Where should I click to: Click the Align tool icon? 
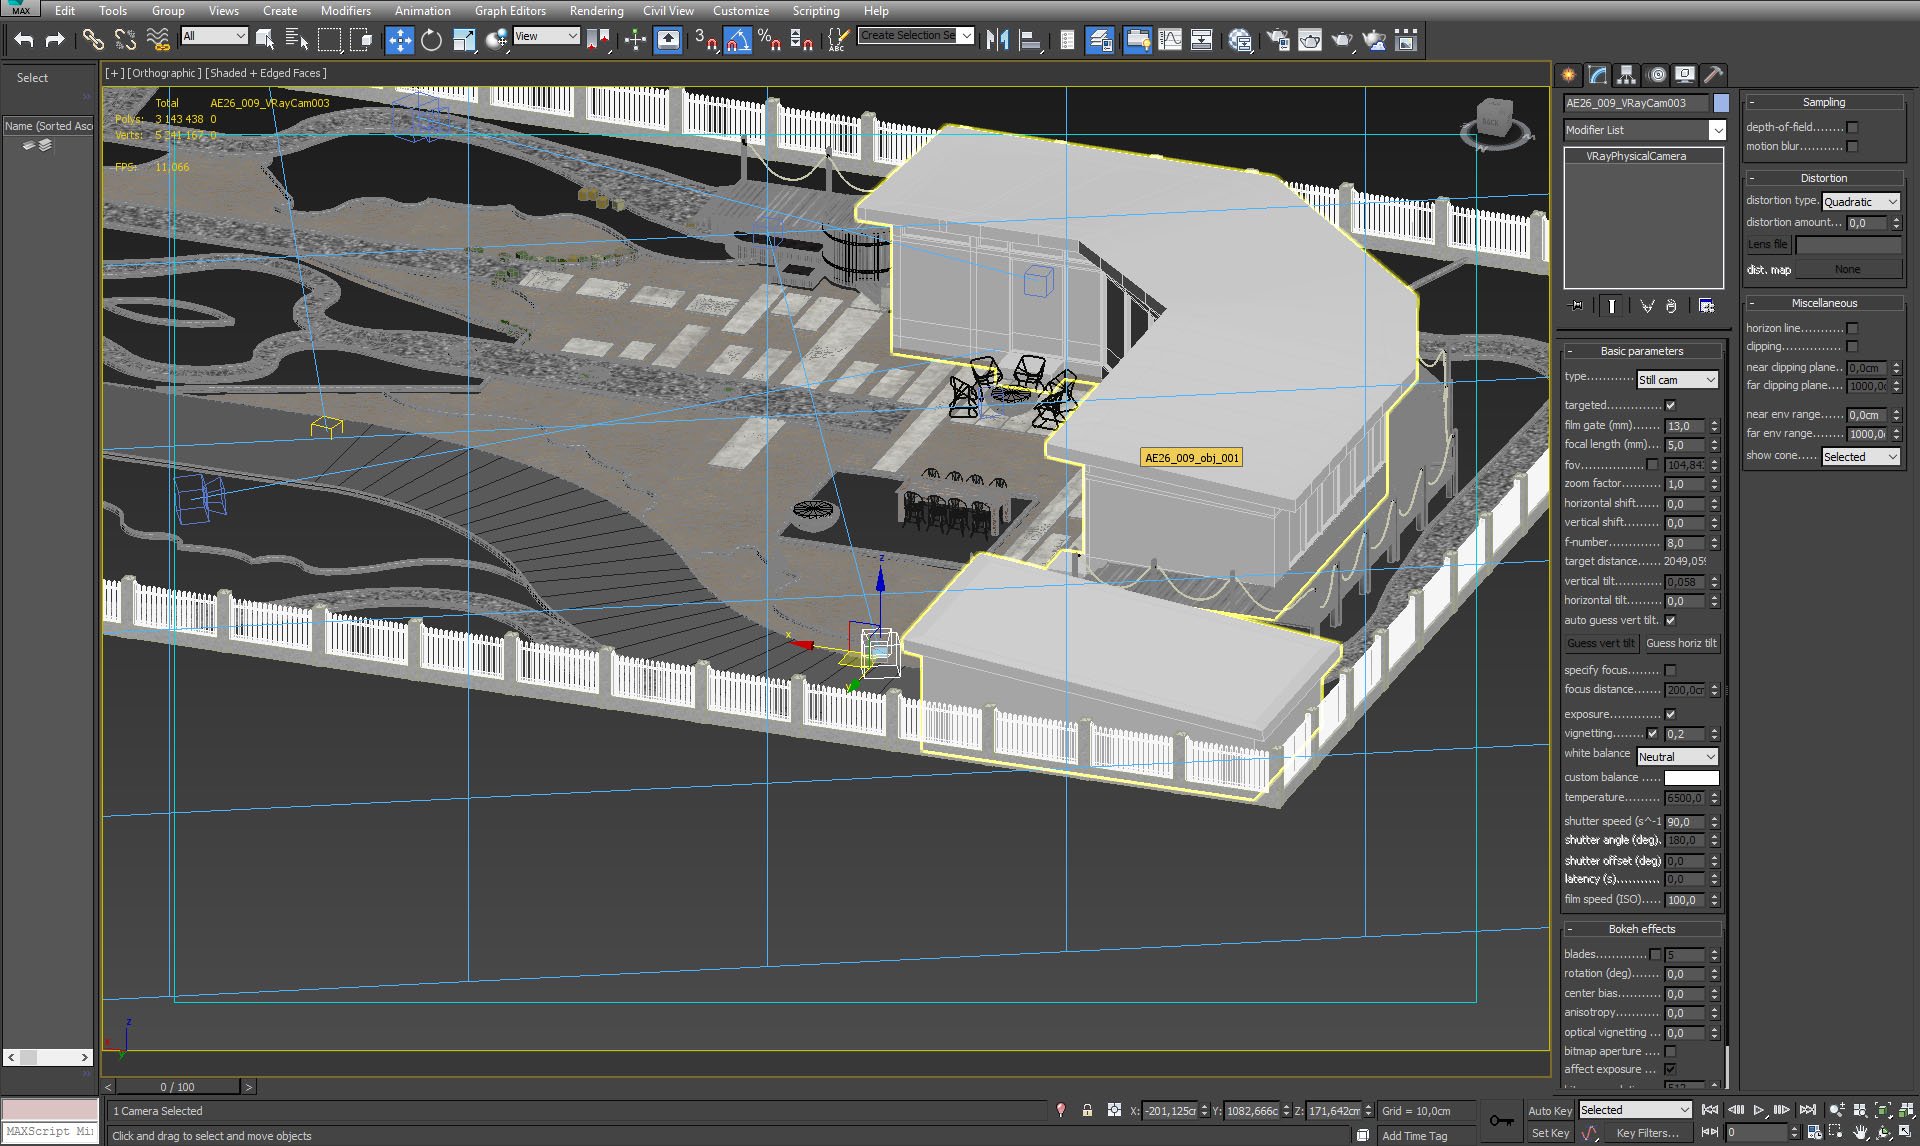1030,40
